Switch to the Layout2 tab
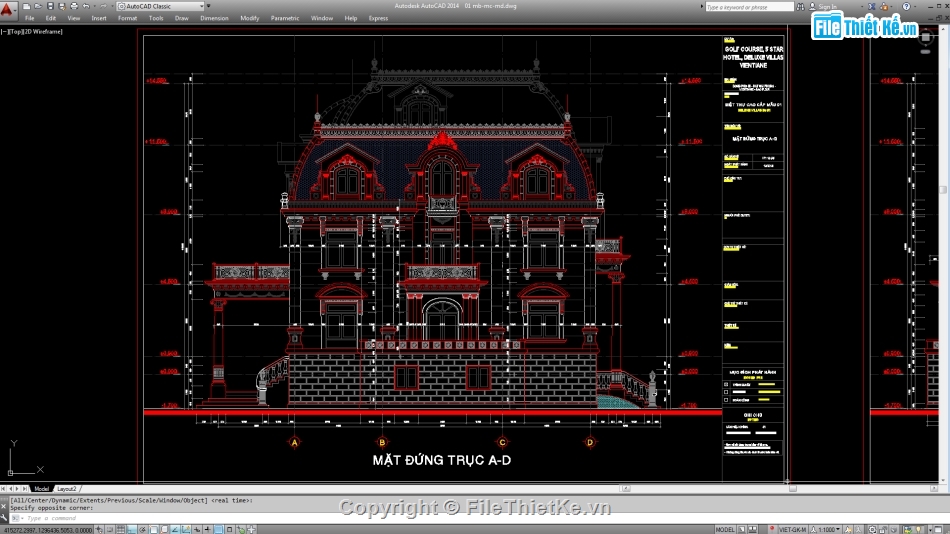Viewport: 950px width, 534px height. (x=67, y=489)
